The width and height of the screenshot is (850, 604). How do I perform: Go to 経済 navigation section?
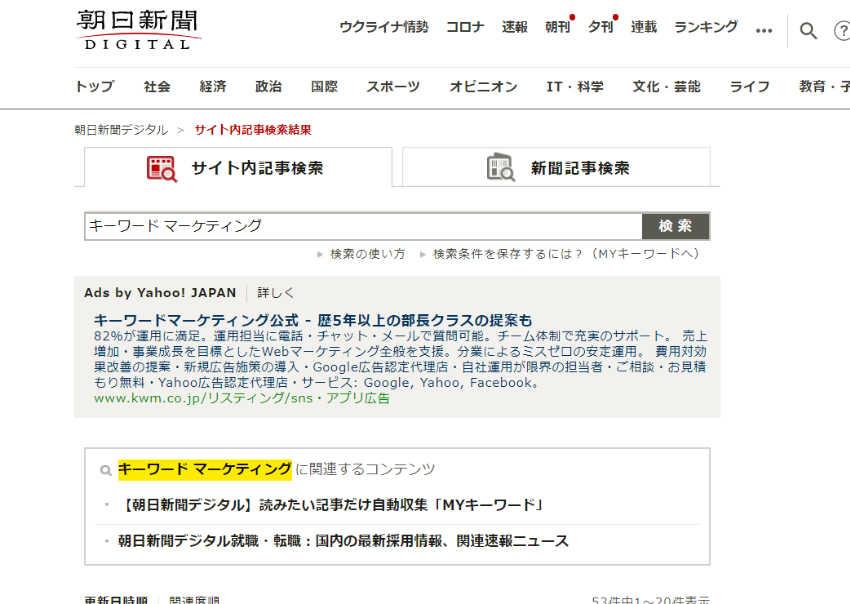pyautogui.click(x=212, y=87)
